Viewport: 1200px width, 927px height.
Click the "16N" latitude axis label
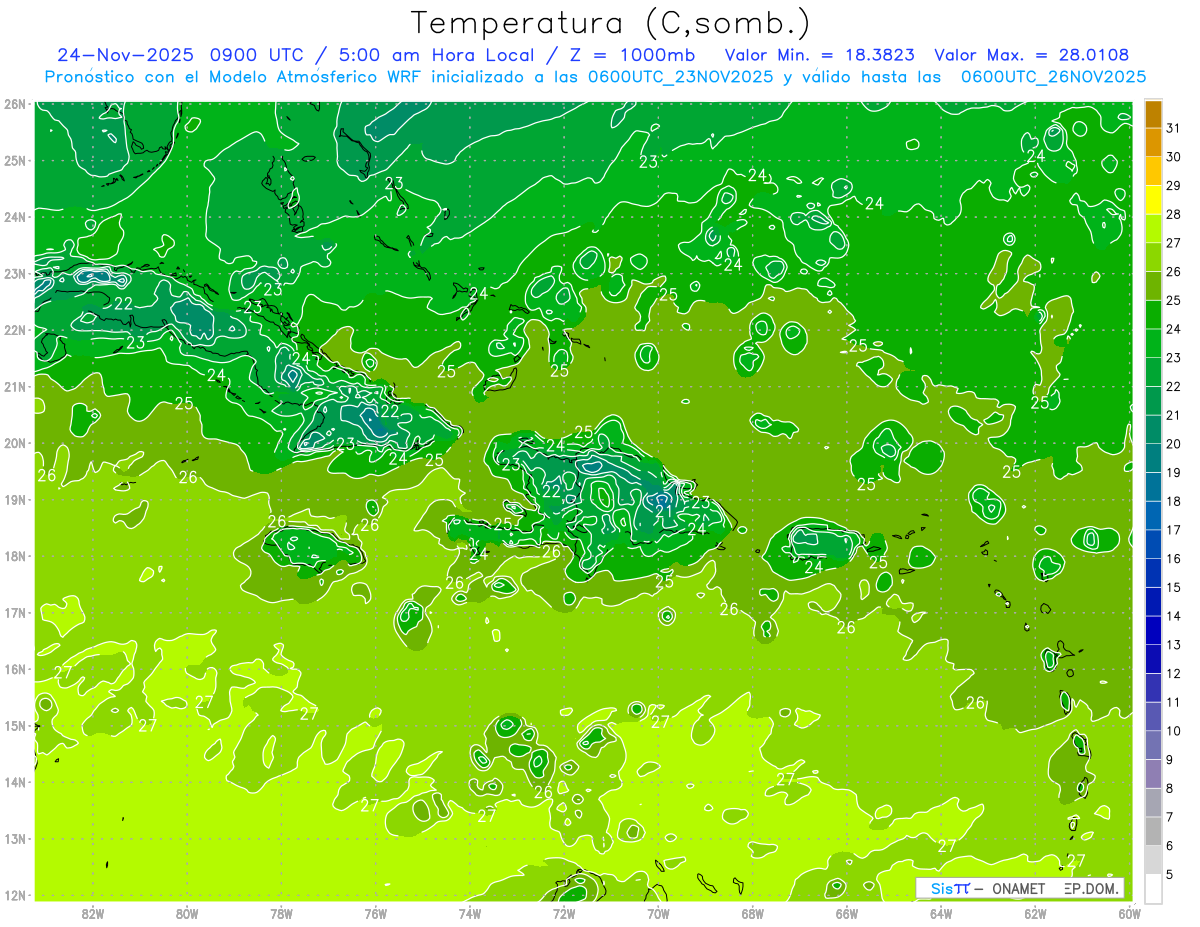tap(15, 669)
